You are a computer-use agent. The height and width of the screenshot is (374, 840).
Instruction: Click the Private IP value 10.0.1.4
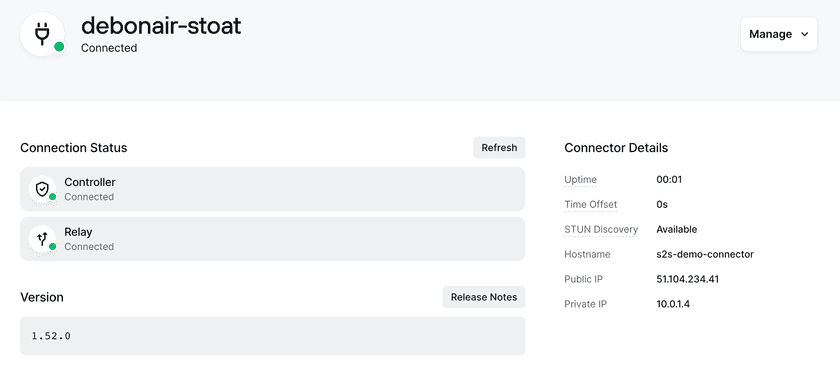pos(673,304)
